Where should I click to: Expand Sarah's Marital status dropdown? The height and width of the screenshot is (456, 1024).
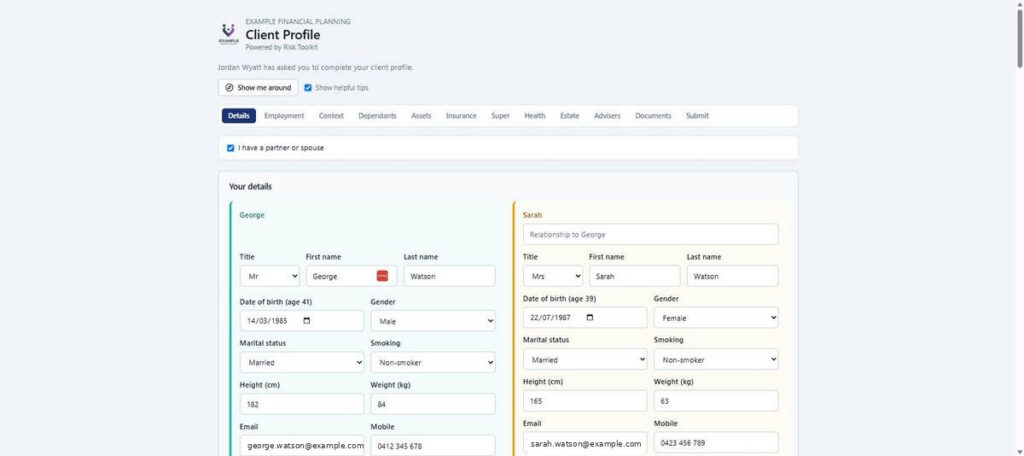pyautogui.click(x=585, y=359)
